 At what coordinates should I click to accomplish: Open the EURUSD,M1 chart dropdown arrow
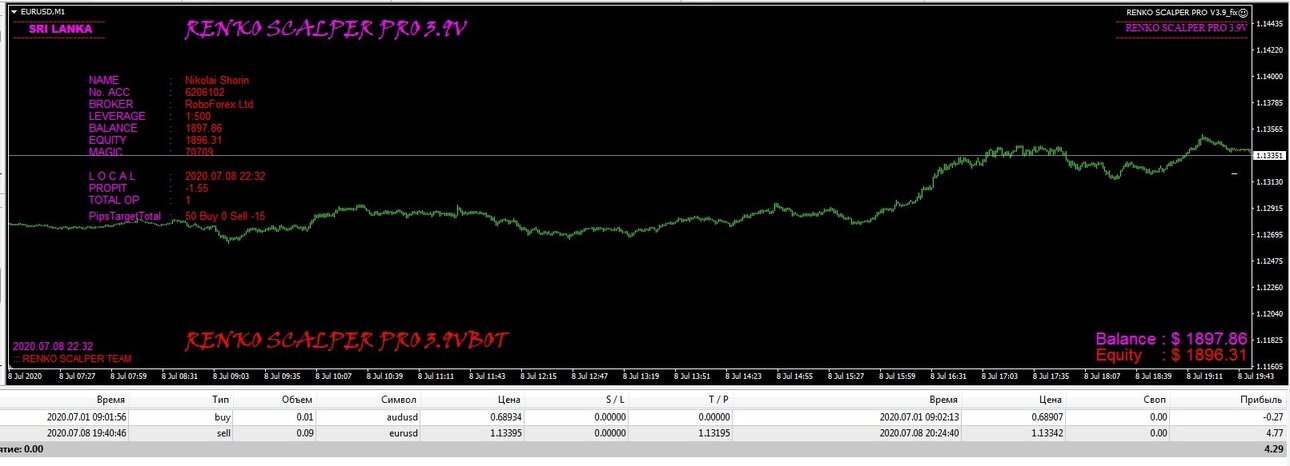point(14,12)
